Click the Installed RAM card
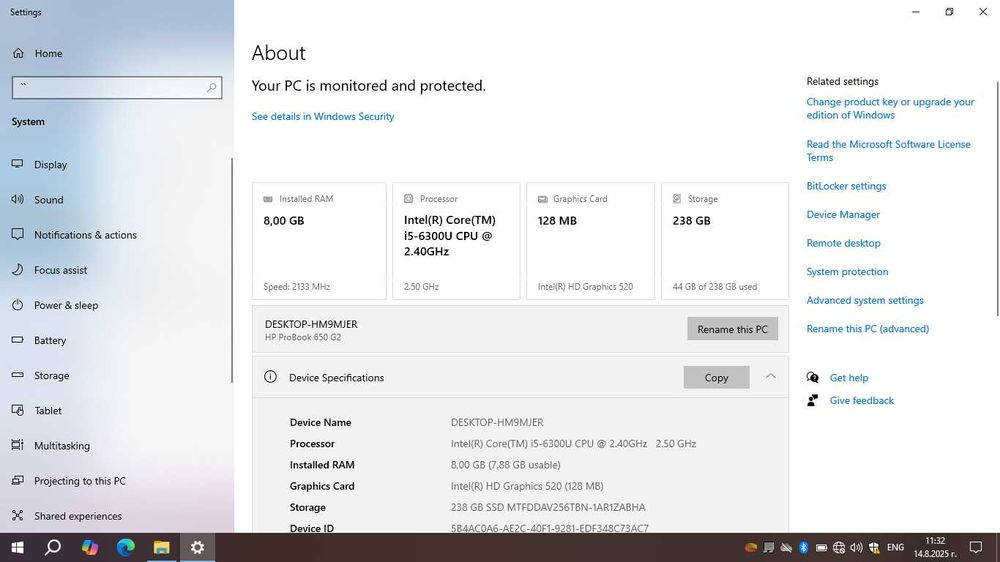This screenshot has height=562, width=1000. 319,241
